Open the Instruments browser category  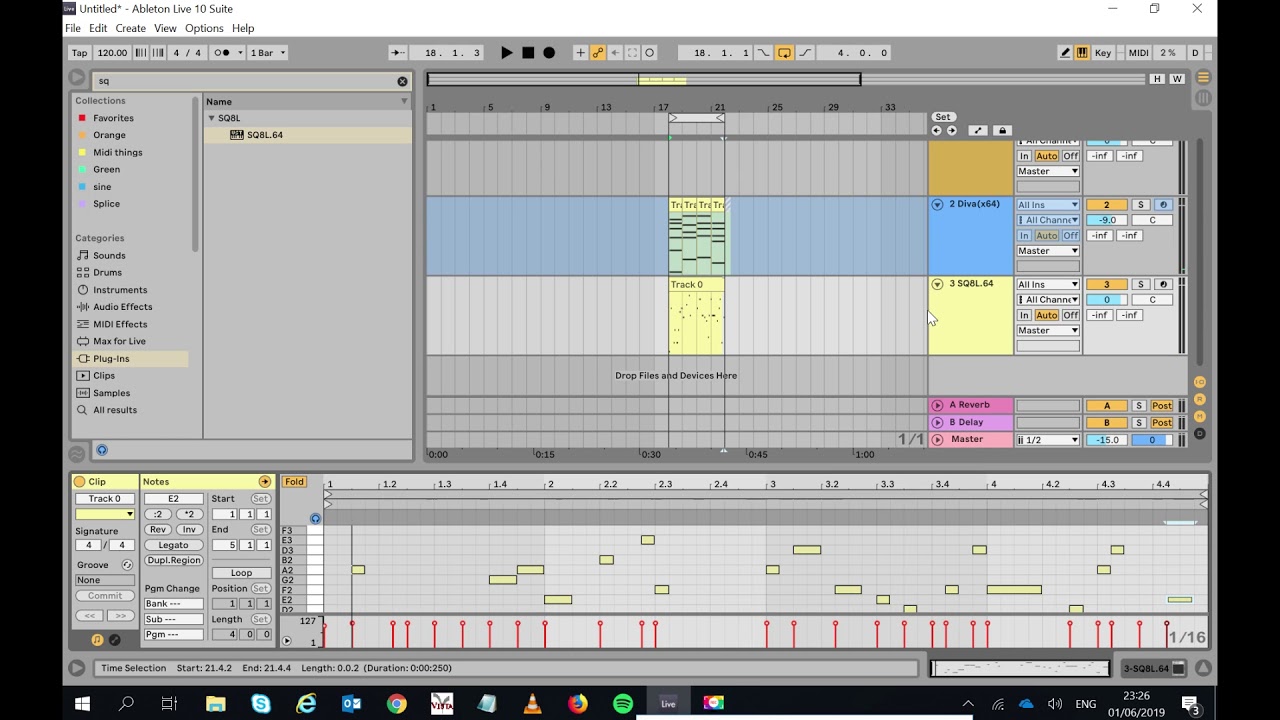coord(120,290)
